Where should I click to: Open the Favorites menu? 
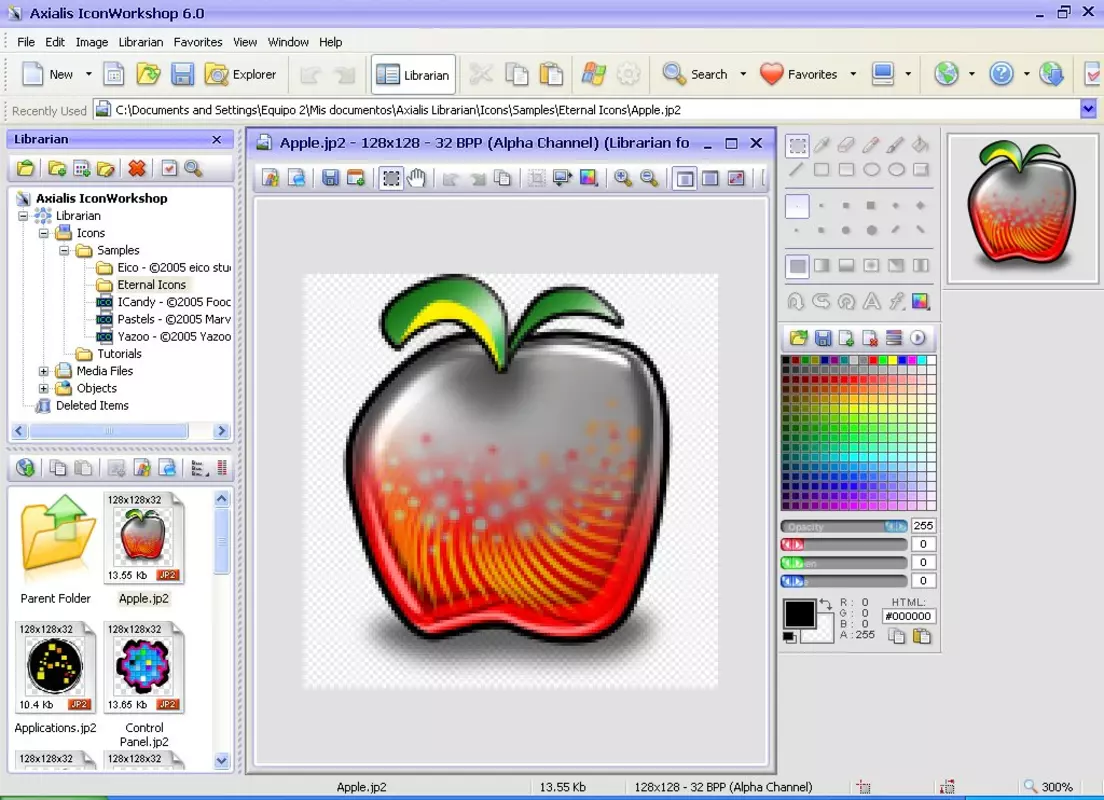pyautogui.click(x=198, y=42)
